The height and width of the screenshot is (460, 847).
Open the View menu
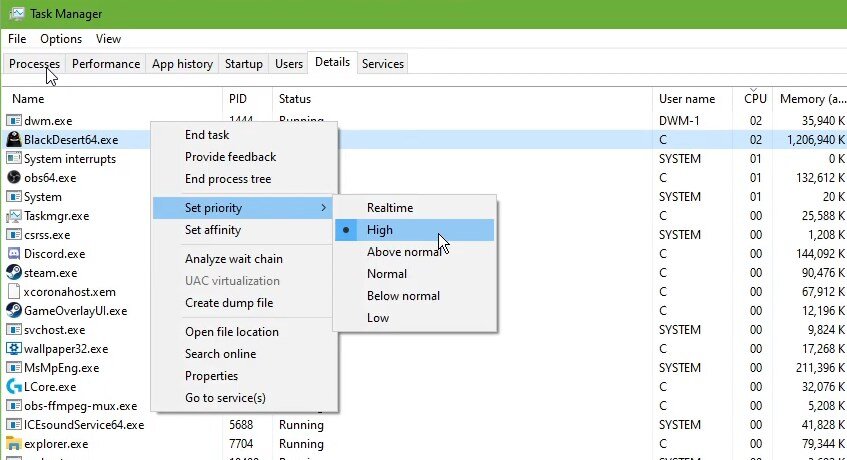[x=108, y=39]
